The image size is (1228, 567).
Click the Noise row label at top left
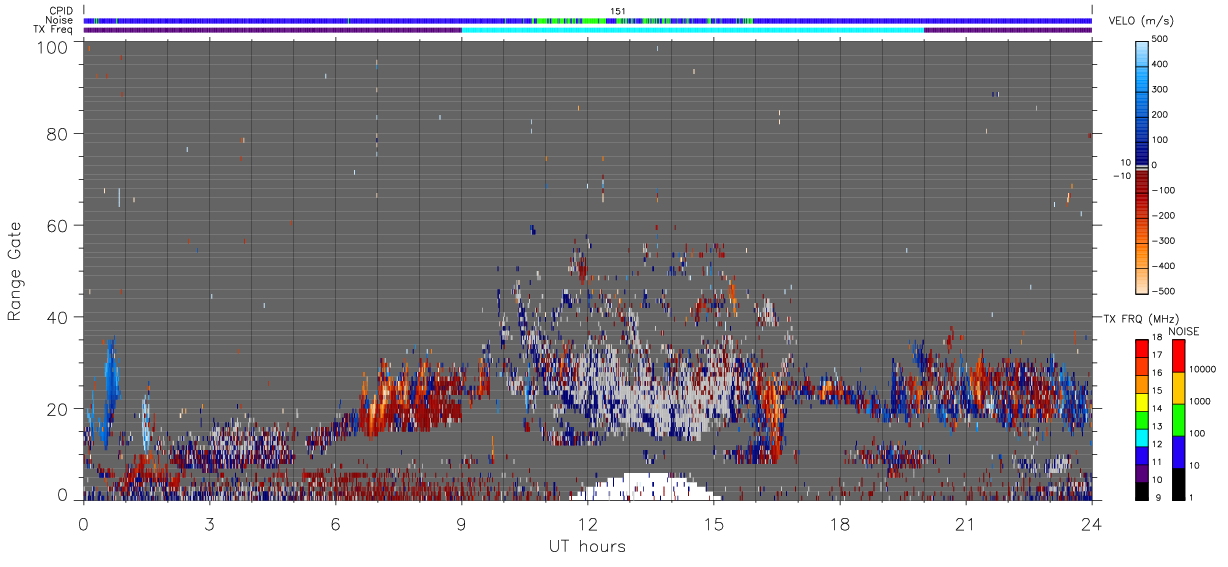pyautogui.click(x=58, y=20)
